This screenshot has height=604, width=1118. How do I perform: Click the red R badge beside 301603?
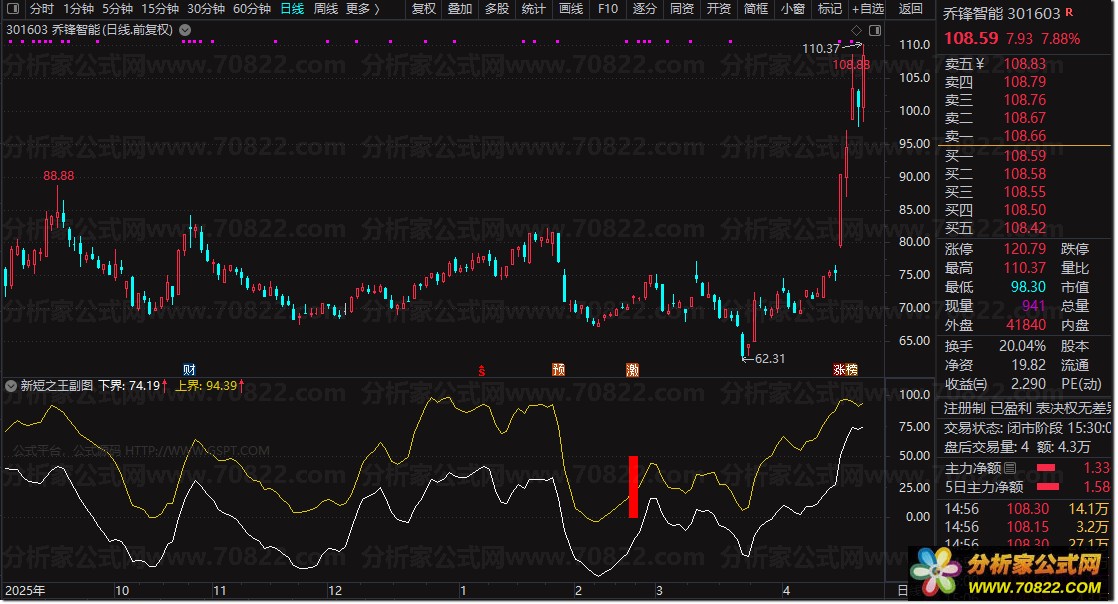tap(1070, 12)
